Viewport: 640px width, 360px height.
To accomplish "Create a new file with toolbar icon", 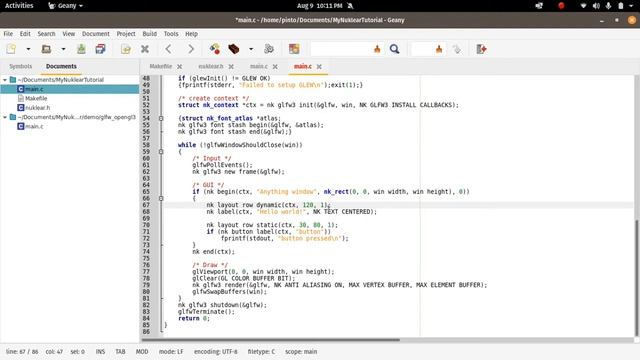I will pyautogui.click(x=11, y=49).
